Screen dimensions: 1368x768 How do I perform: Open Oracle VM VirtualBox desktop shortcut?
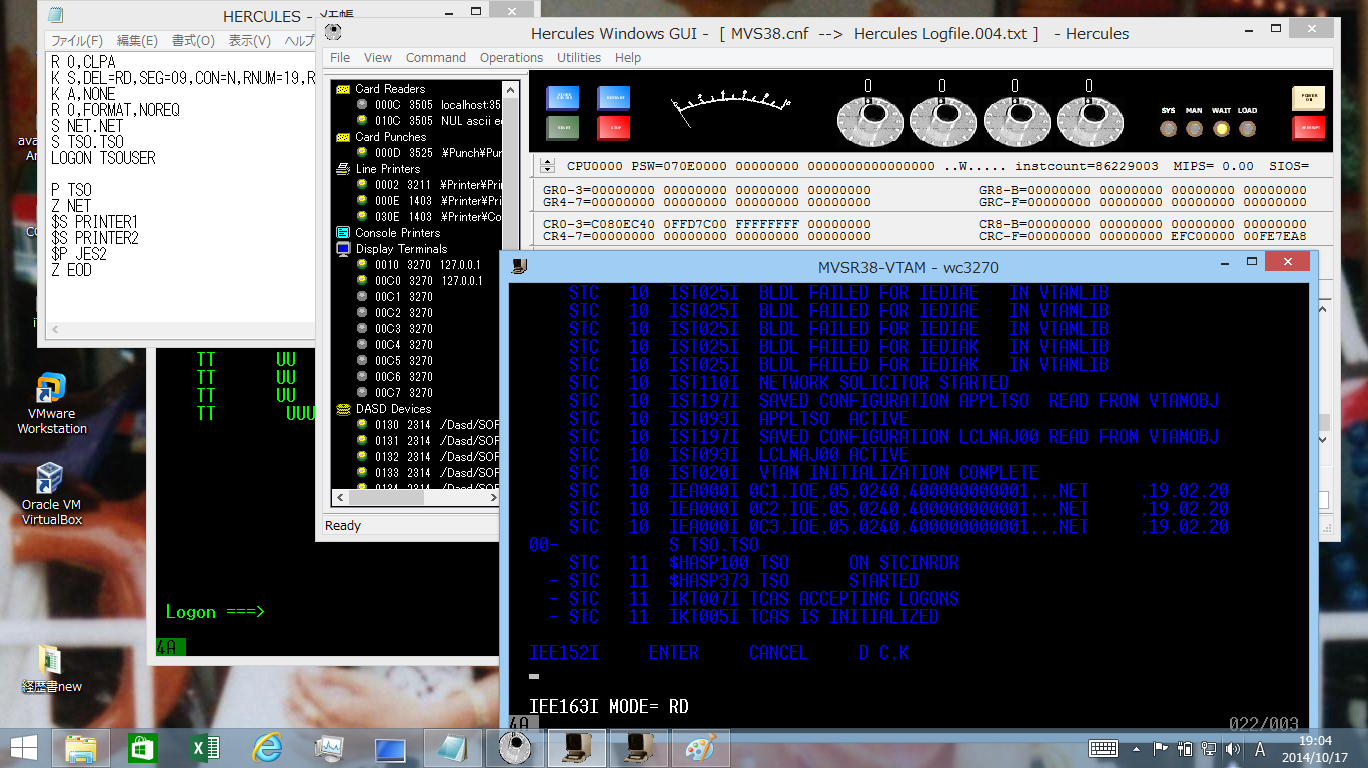52,494
